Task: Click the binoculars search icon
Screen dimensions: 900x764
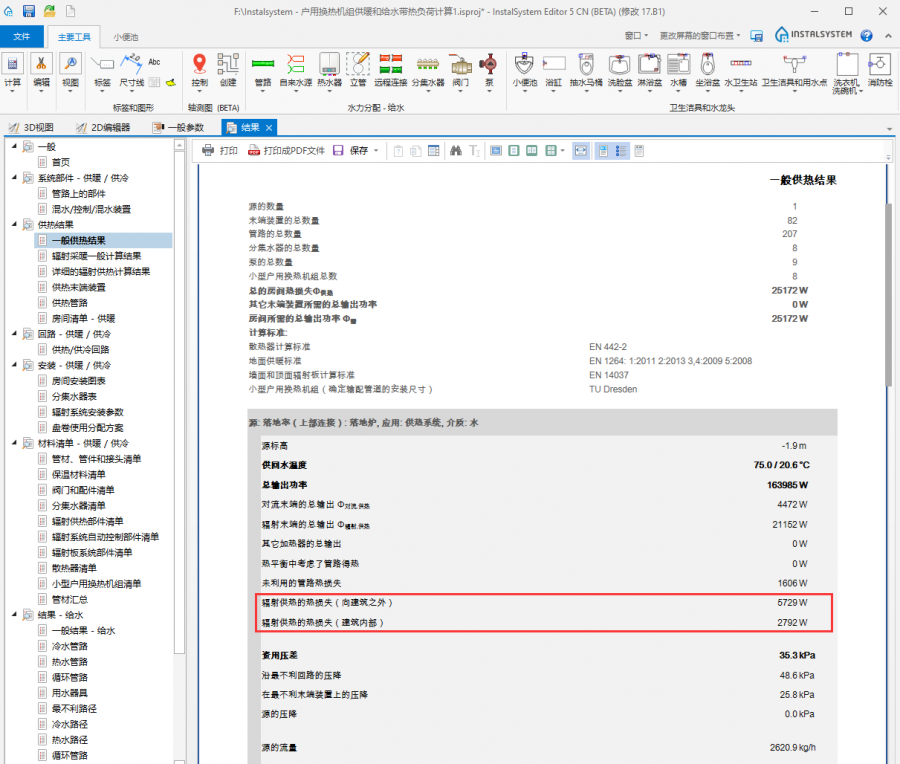Action: pyautogui.click(x=455, y=150)
